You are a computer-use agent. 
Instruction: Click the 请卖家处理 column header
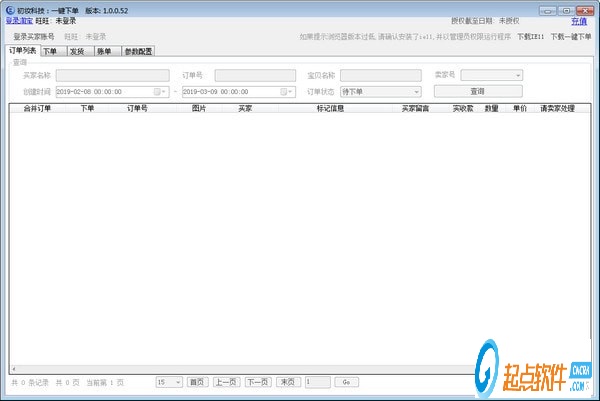pyautogui.click(x=557, y=109)
